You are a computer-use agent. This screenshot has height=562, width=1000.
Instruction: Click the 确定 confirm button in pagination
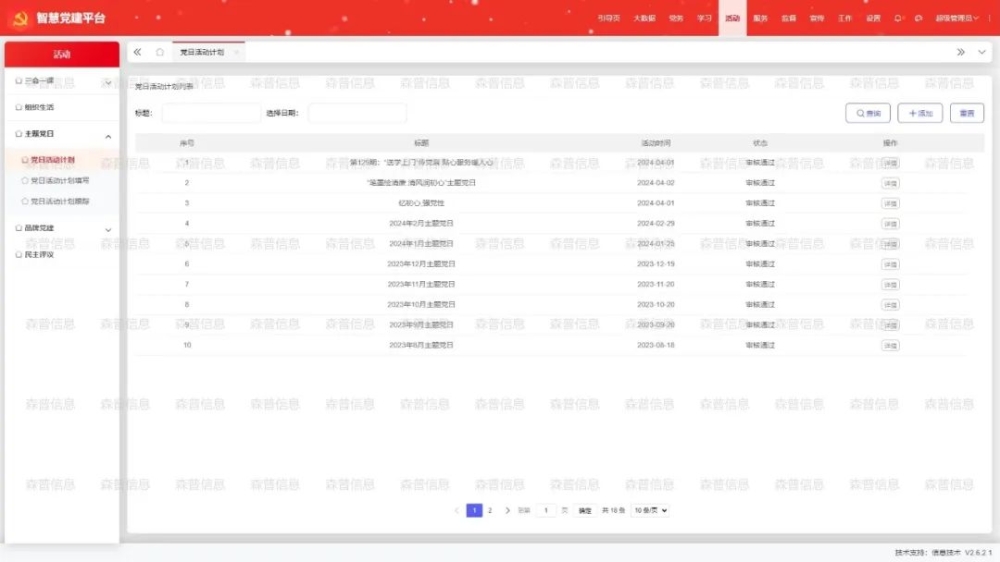coord(585,510)
